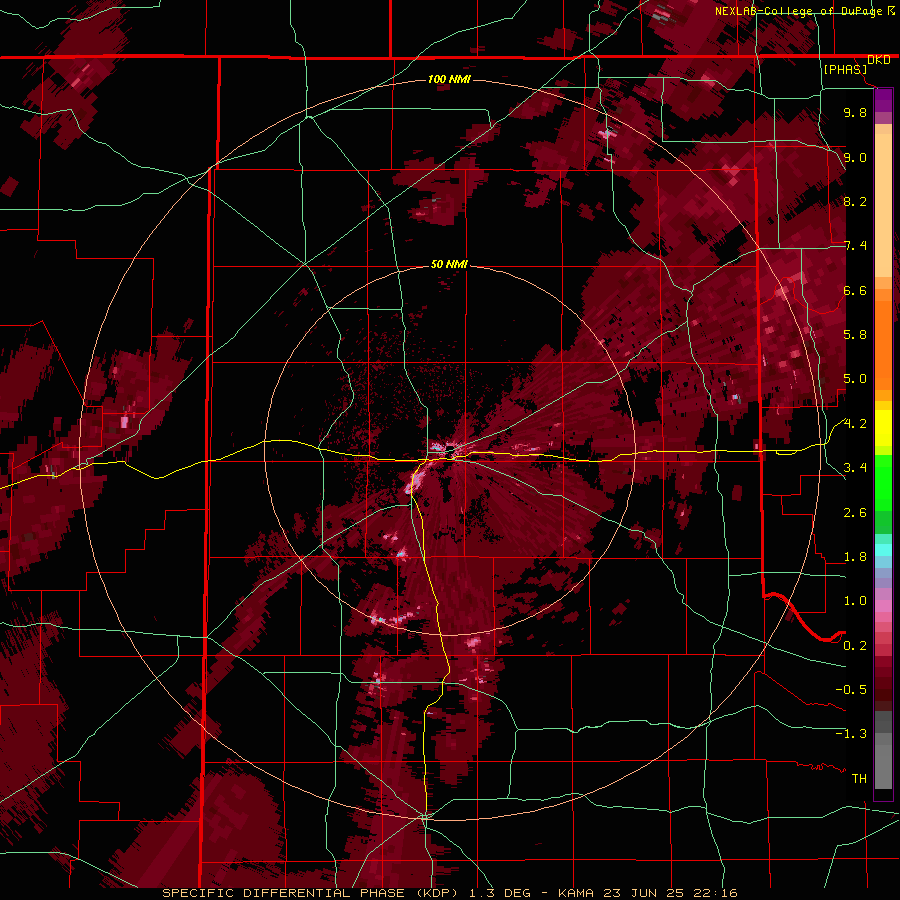Click the 6.6 legend value
900x900 pixels.
click(x=855, y=290)
